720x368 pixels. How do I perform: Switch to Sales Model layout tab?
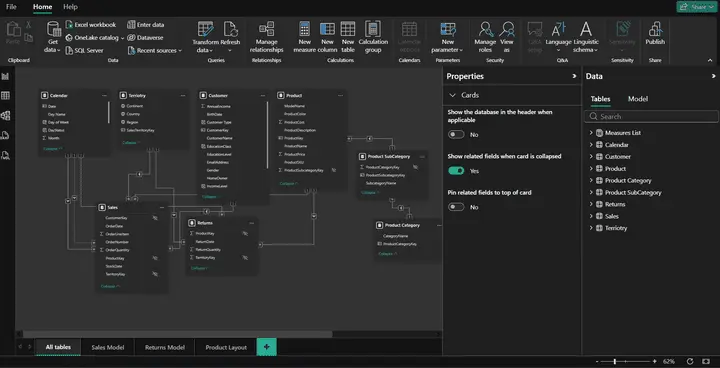click(x=107, y=347)
